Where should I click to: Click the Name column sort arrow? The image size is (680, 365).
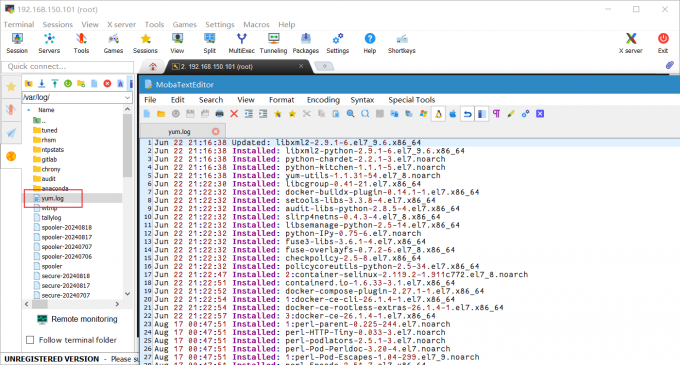(29, 110)
